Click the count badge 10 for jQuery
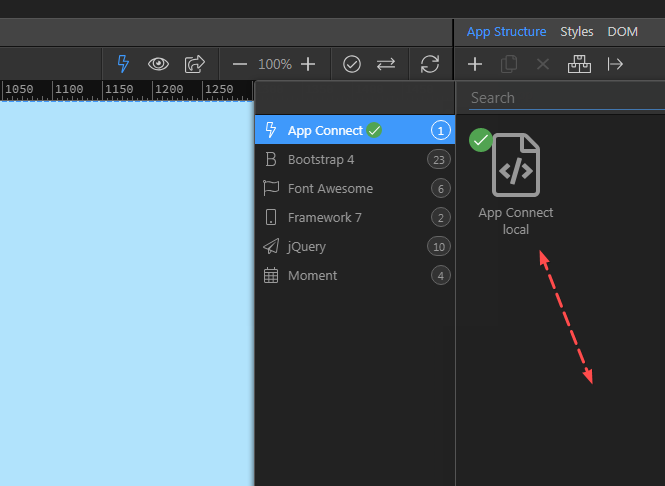 [x=439, y=247]
